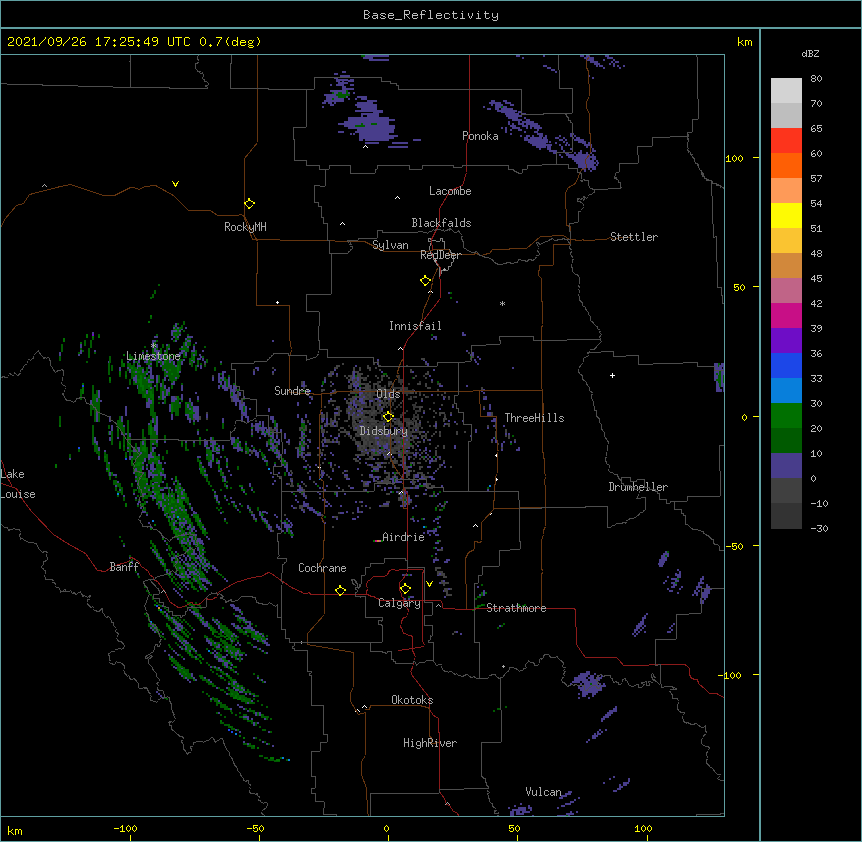Click the Calgary label
The height and width of the screenshot is (842, 862).
click(x=399, y=603)
